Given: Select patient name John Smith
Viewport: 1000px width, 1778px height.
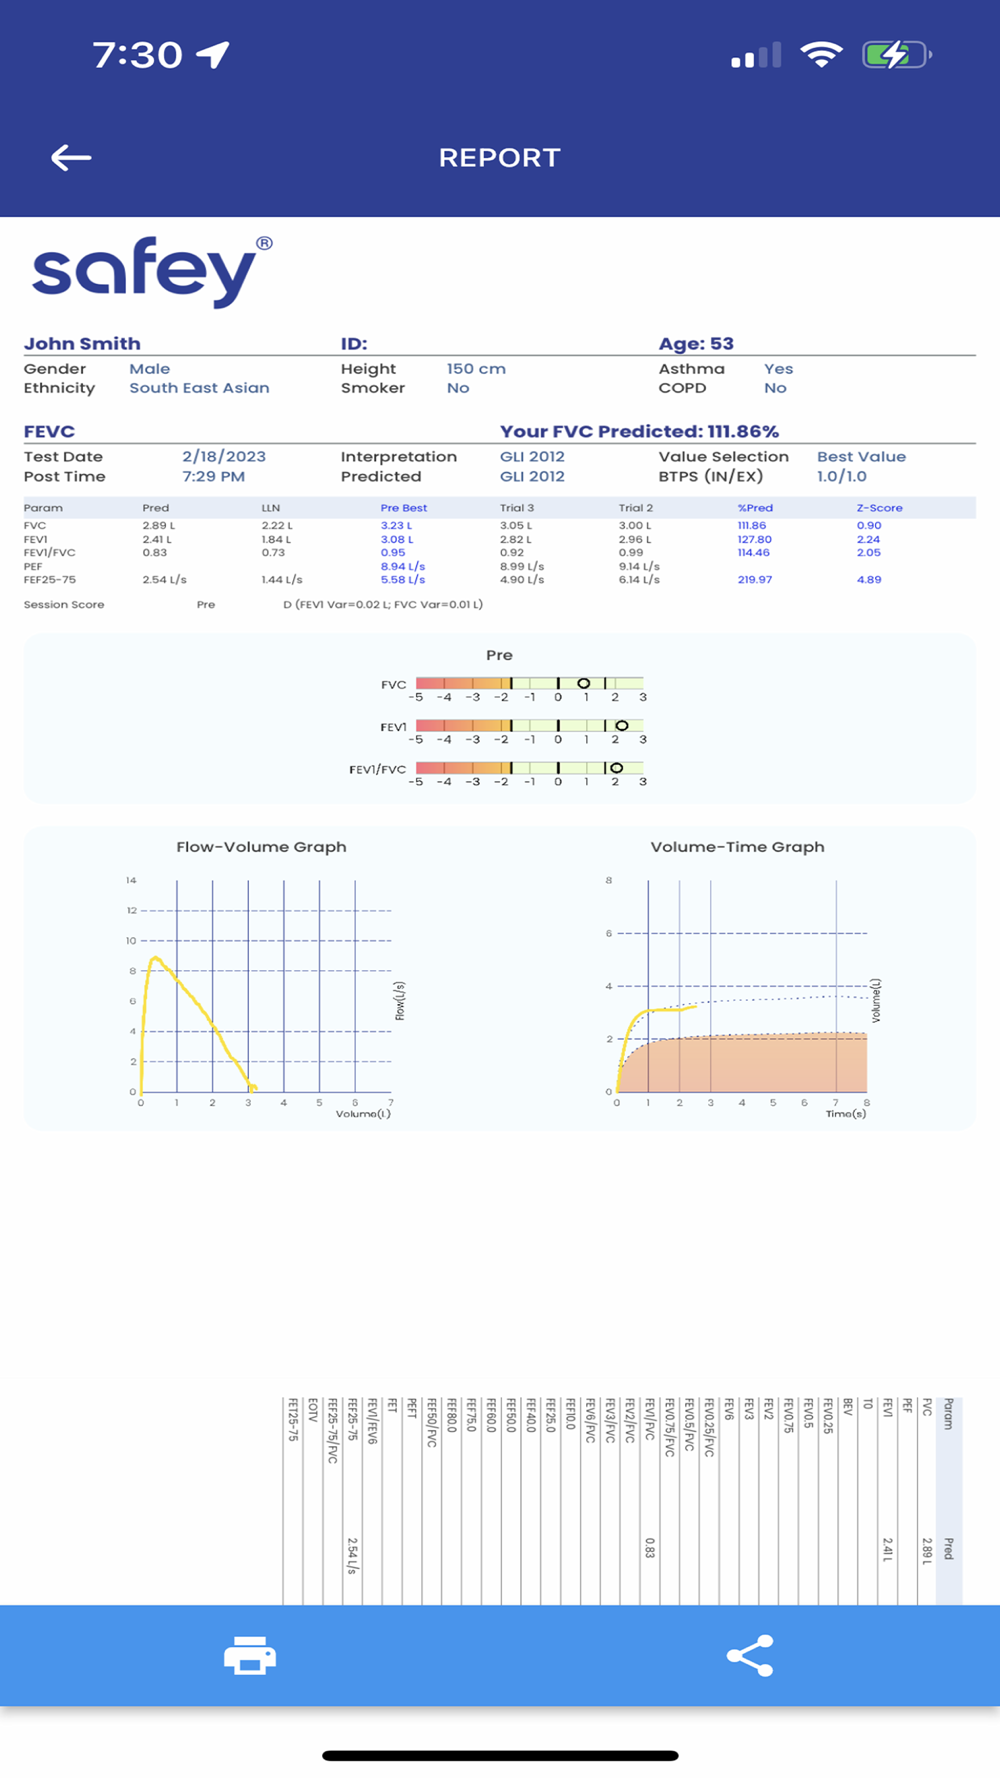Looking at the screenshot, I should point(82,343).
